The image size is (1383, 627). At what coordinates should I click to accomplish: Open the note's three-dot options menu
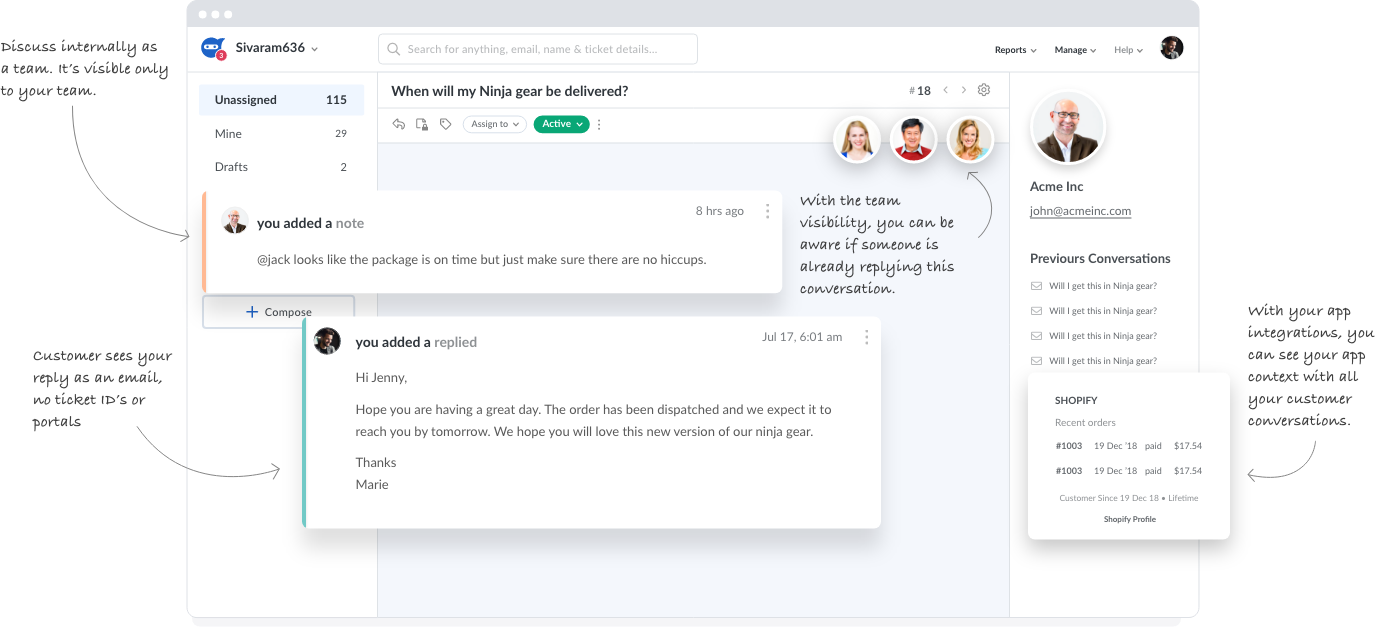click(x=767, y=211)
